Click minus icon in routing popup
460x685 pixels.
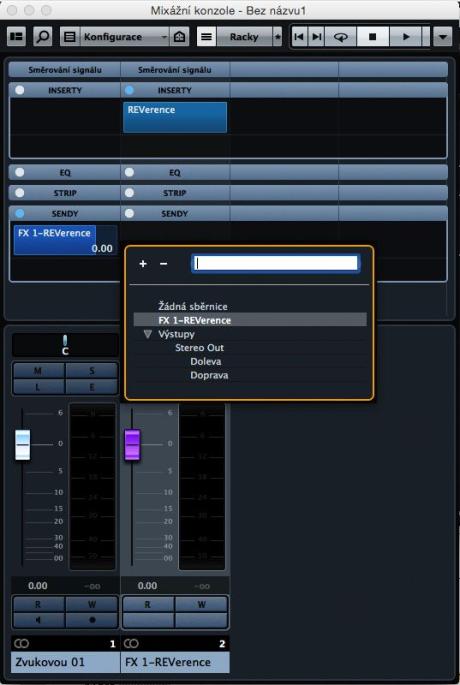[163, 264]
